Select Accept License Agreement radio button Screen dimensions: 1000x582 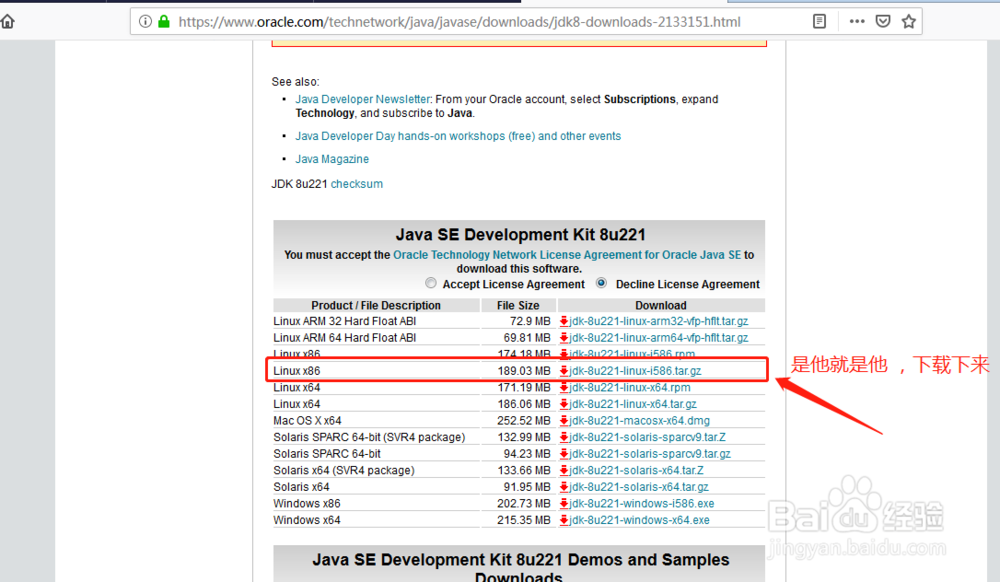tap(431, 283)
